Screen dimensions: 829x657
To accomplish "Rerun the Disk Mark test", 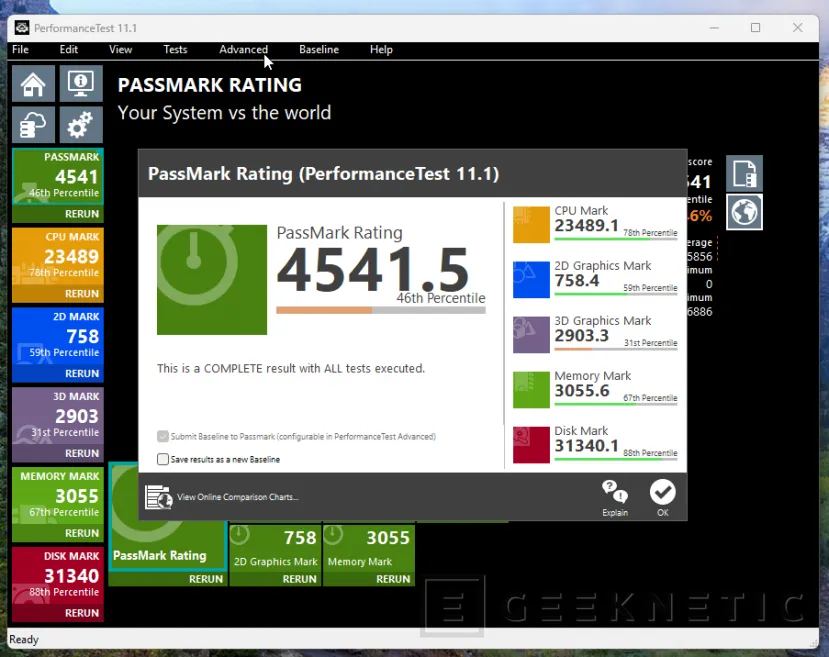I will (x=81, y=613).
